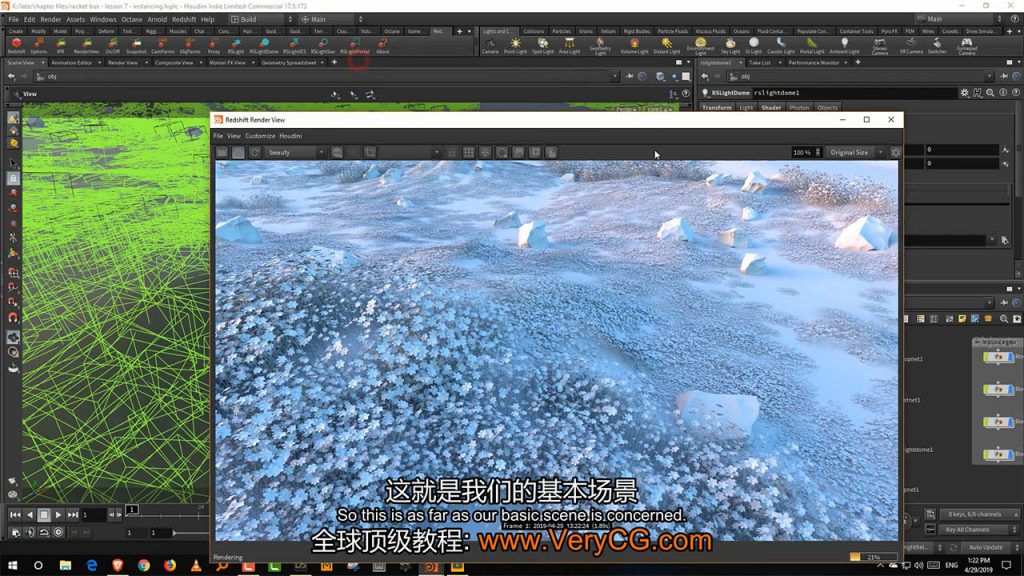Open the RenderView shelf tool

point(86,45)
